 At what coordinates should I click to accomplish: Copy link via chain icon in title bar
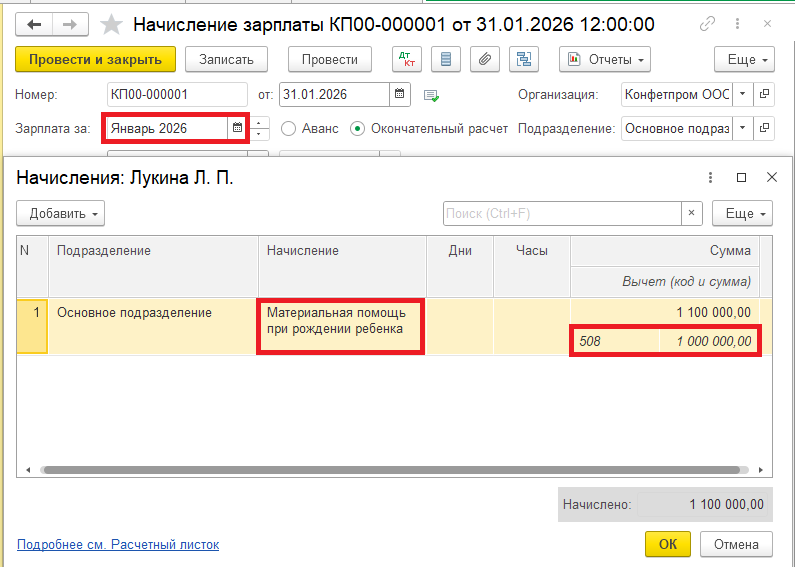point(707,24)
